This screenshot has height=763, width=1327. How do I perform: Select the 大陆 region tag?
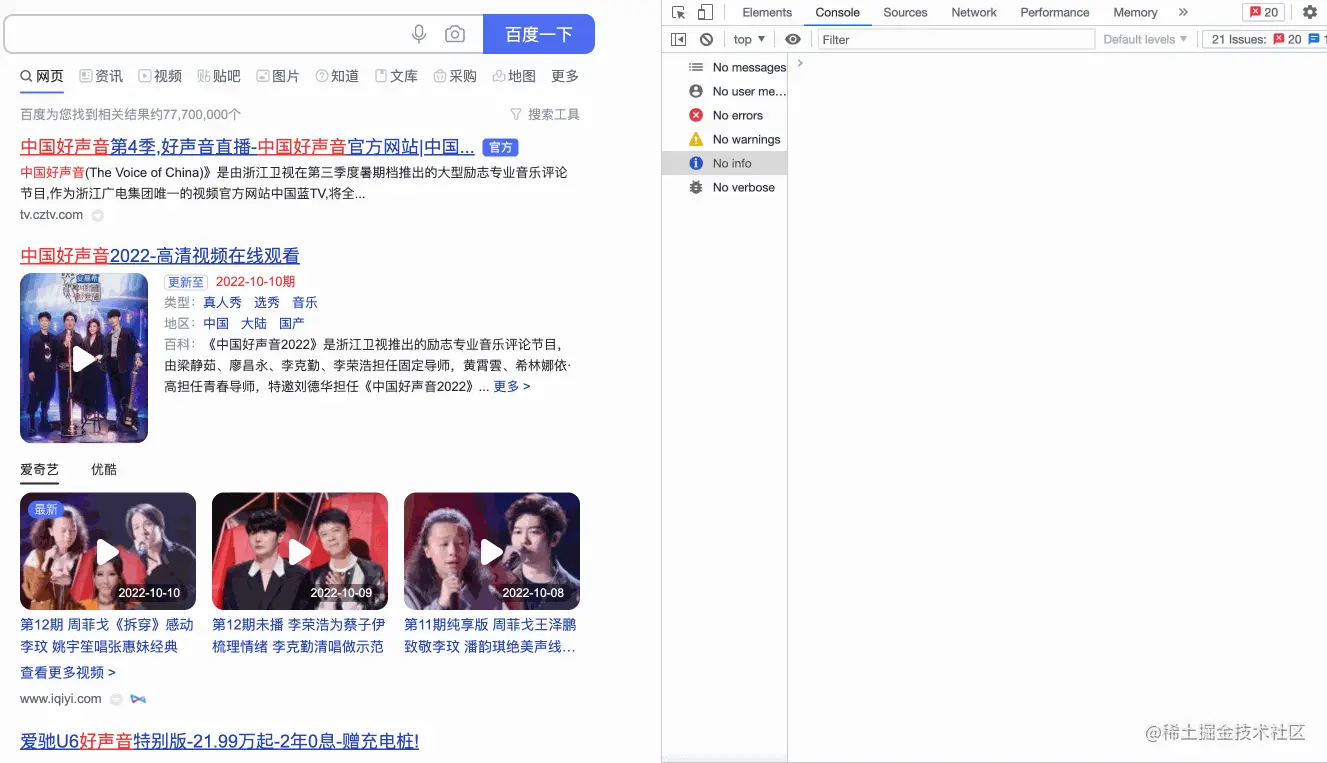[x=253, y=324]
